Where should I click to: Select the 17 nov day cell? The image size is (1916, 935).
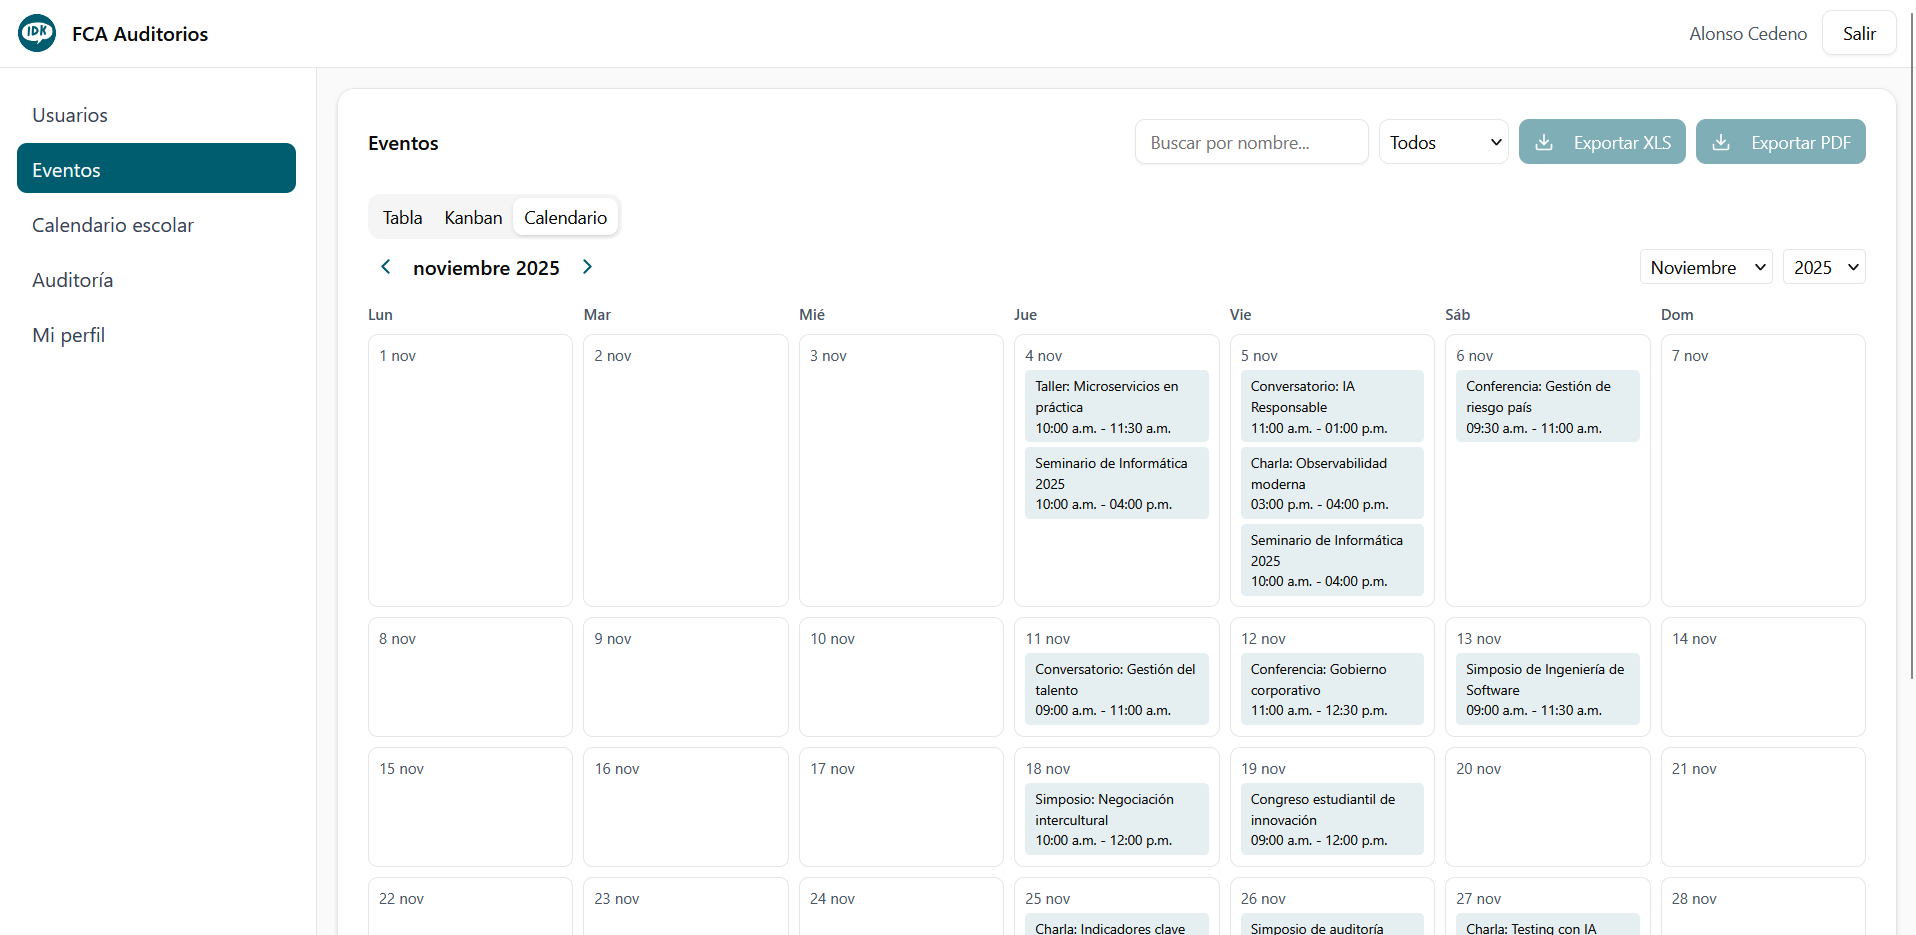pos(901,807)
